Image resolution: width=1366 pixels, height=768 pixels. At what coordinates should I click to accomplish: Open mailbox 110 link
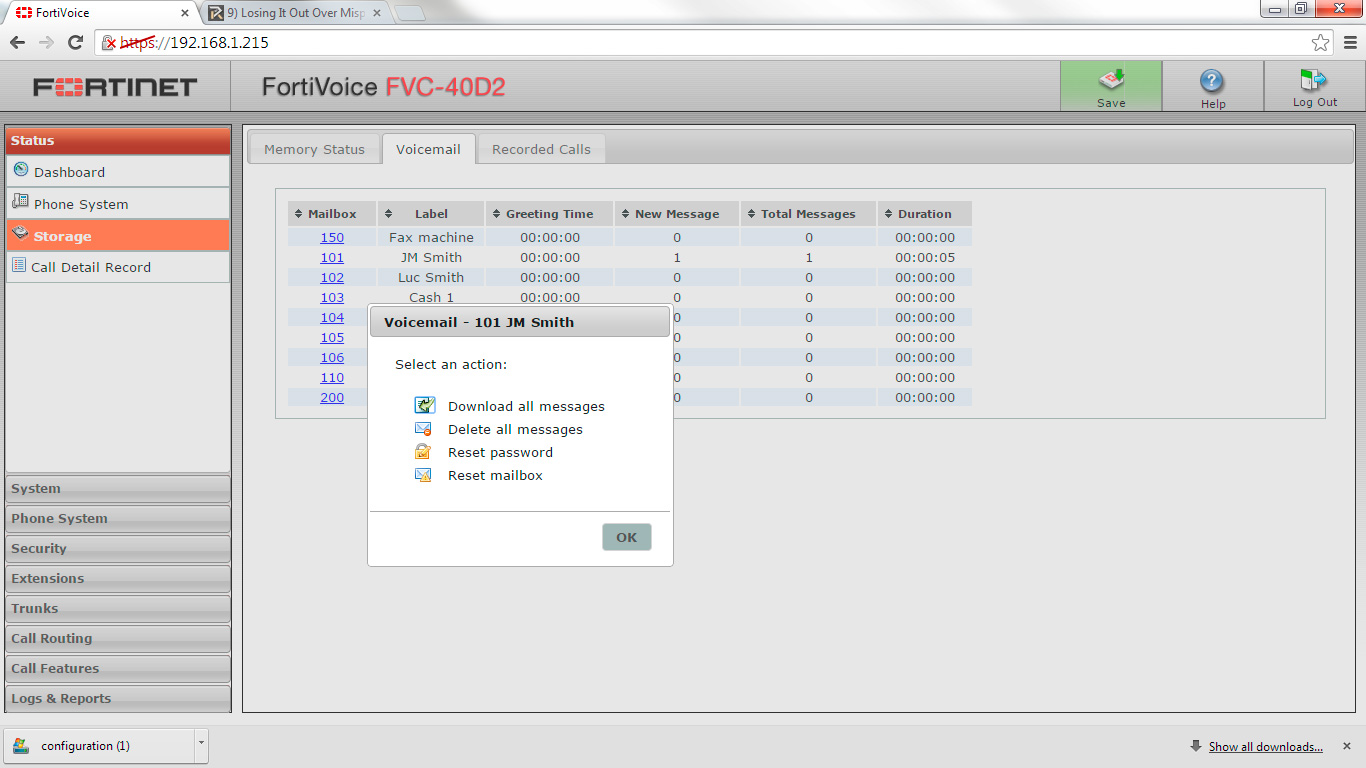click(x=332, y=377)
